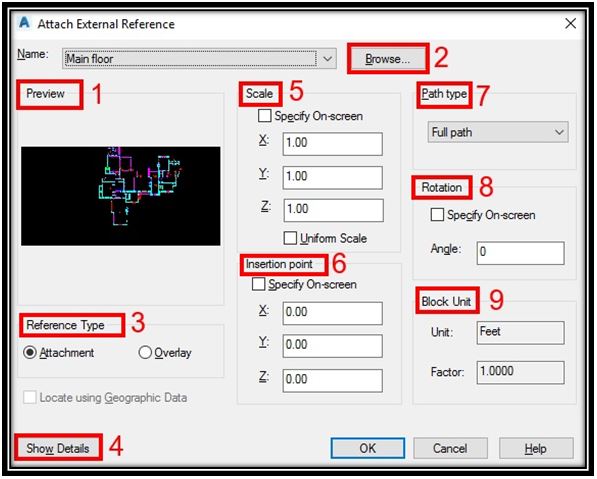Click the Scale X input field
This screenshot has height=479, width=597.
click(x=332, y=144)
